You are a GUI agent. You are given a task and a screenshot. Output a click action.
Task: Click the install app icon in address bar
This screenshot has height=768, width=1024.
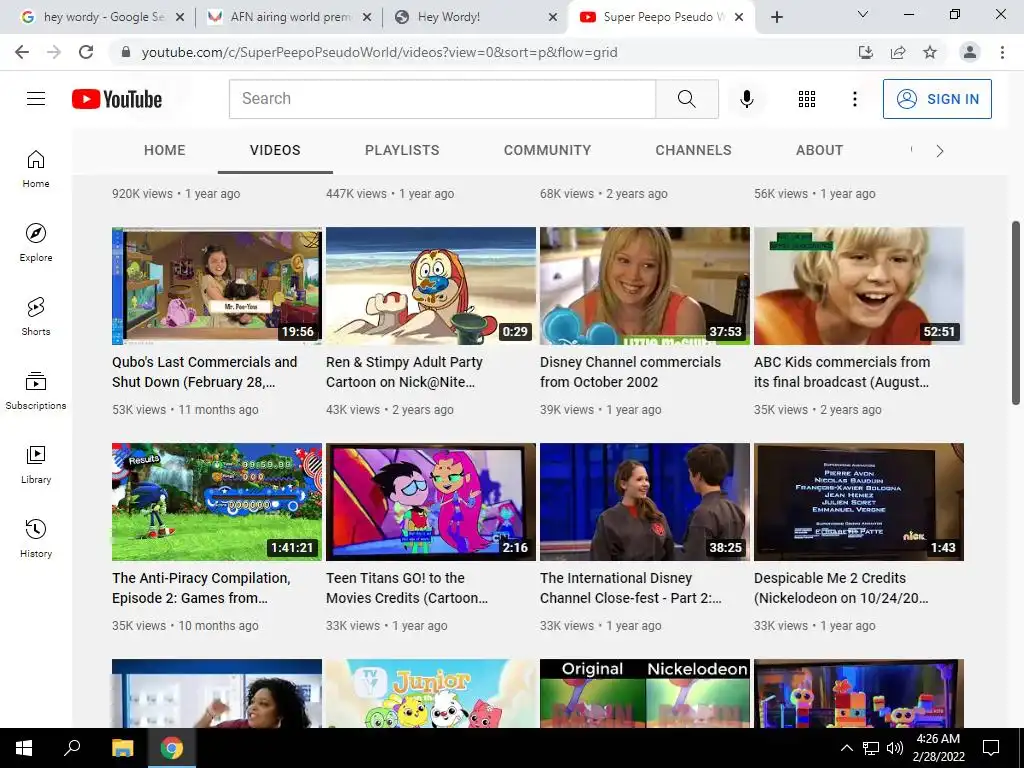coord(865,52)
